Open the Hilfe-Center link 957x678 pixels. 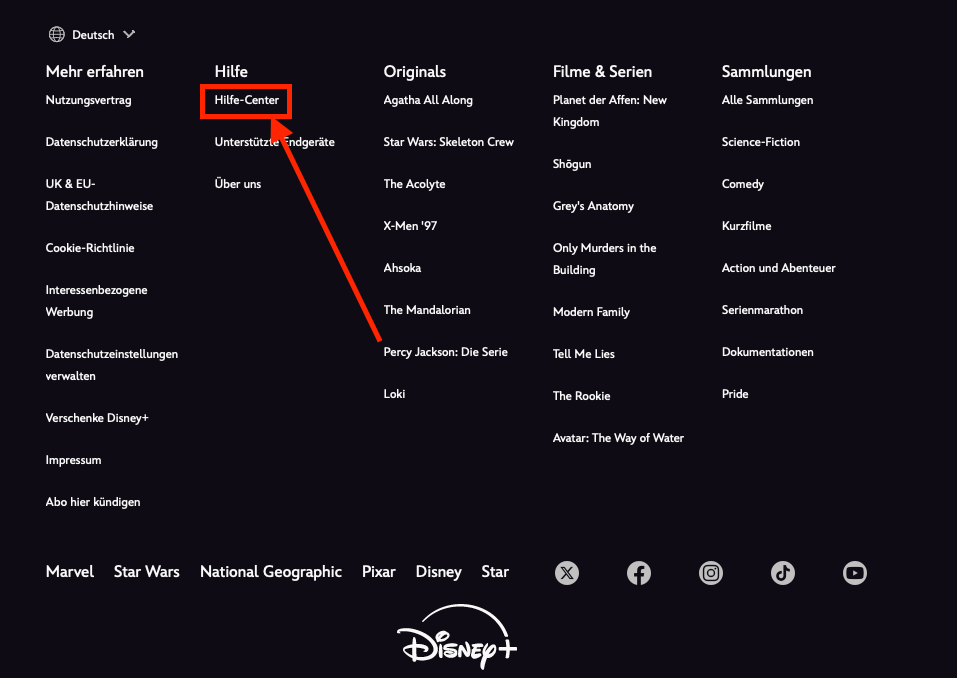pyautogui.click(x=245, y=101)
